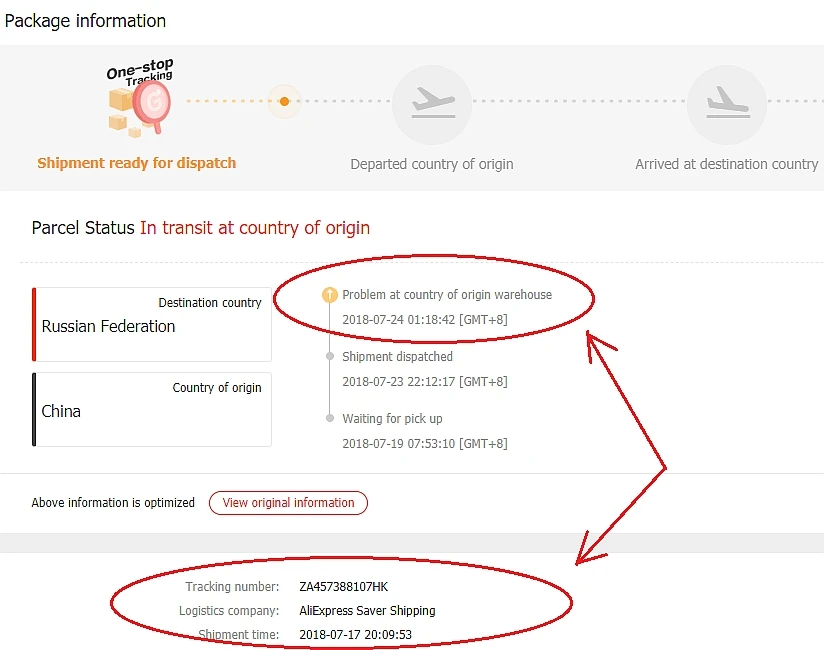Select the Russian Federation destination card
This screenshot has height=650, width=824.
tap(152, 324)
